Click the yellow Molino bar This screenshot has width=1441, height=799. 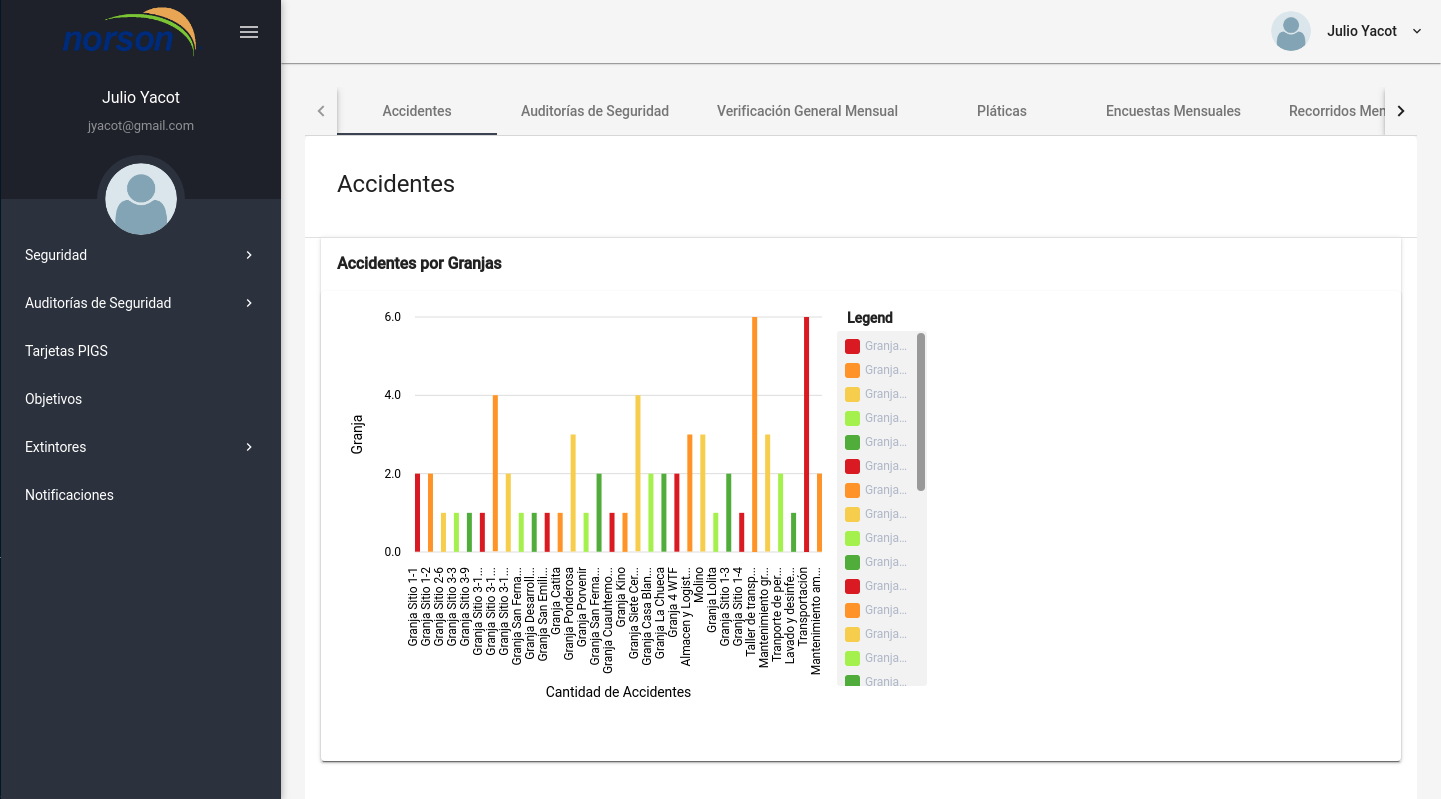pos(703,493)
